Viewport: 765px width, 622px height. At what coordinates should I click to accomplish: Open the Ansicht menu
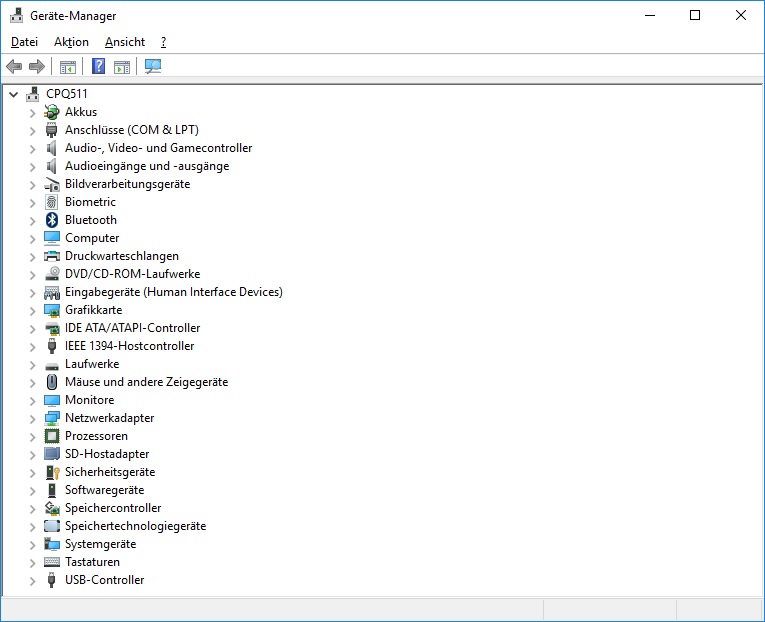(x=125, y=42)
